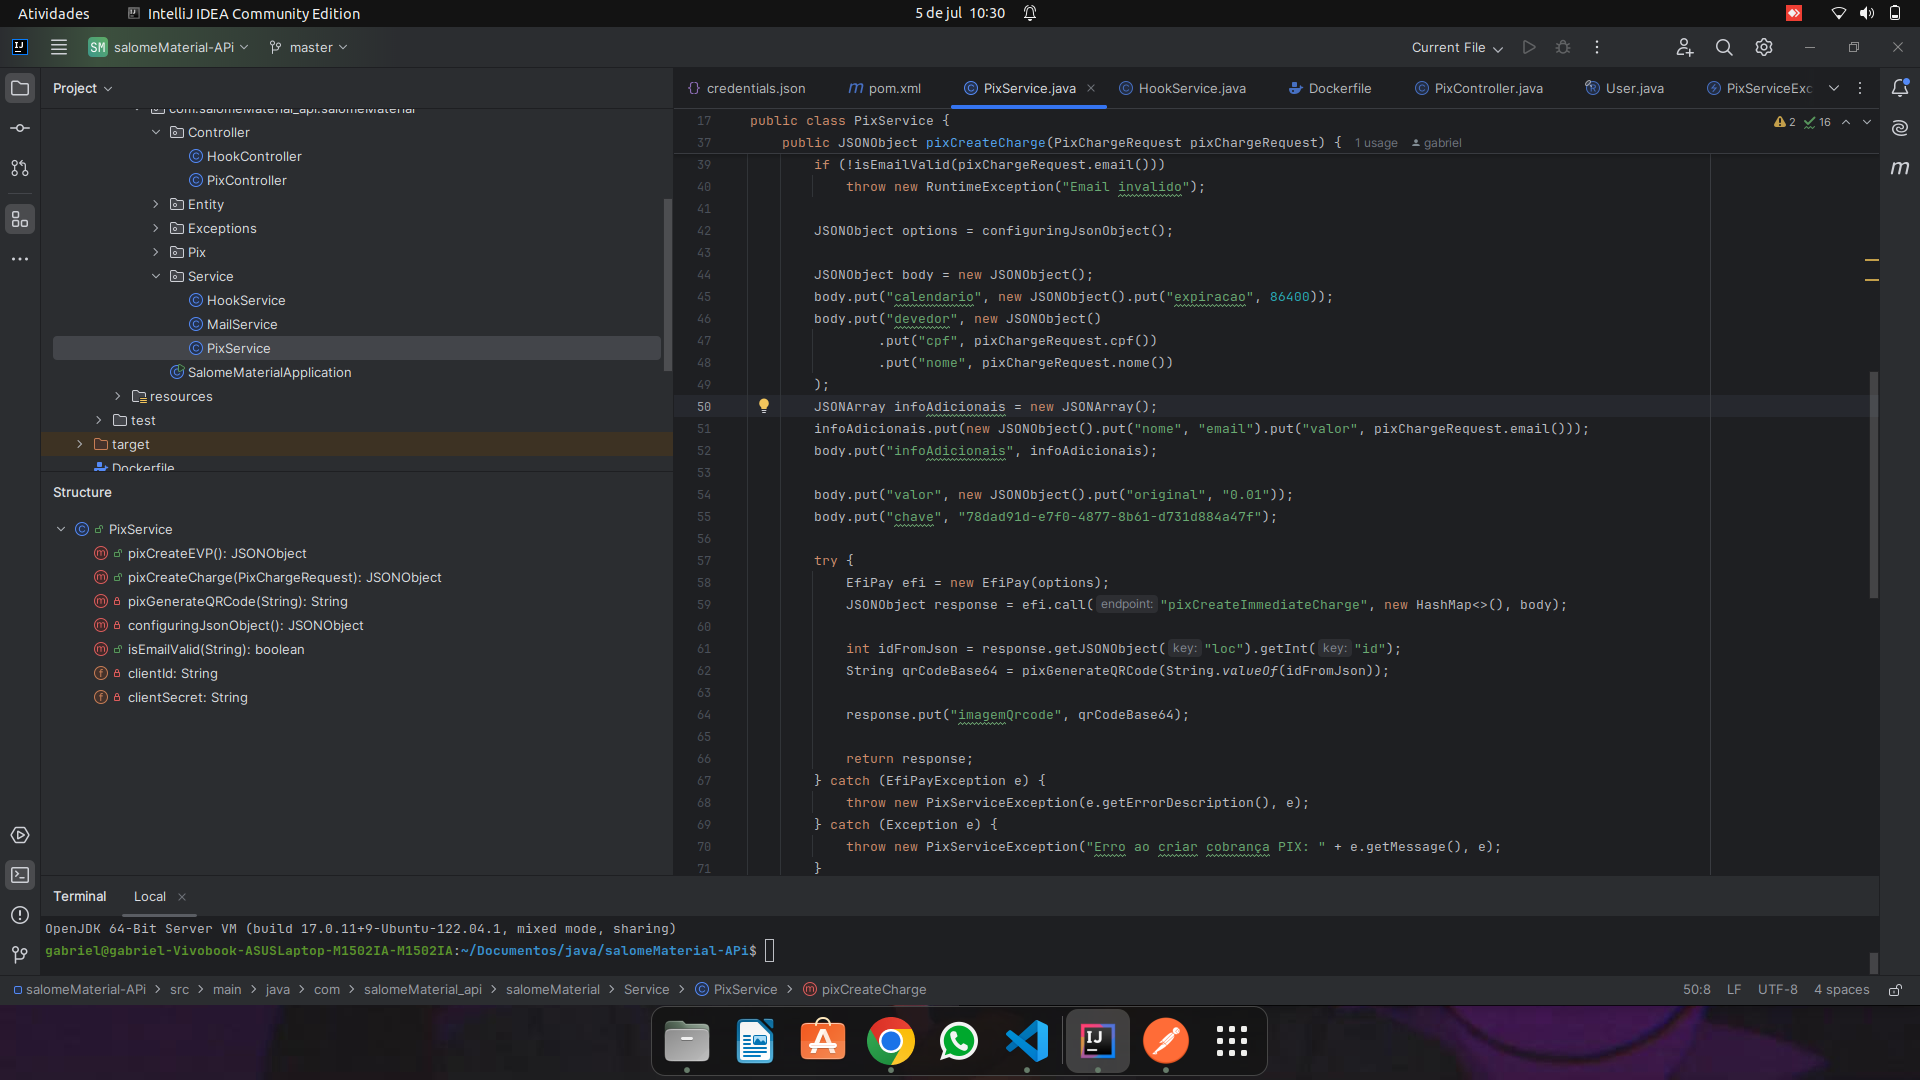Click the line:column 50:8 indicator
The width and height of the screenshot is (1920, 1080).
[x=1696, y=990]
